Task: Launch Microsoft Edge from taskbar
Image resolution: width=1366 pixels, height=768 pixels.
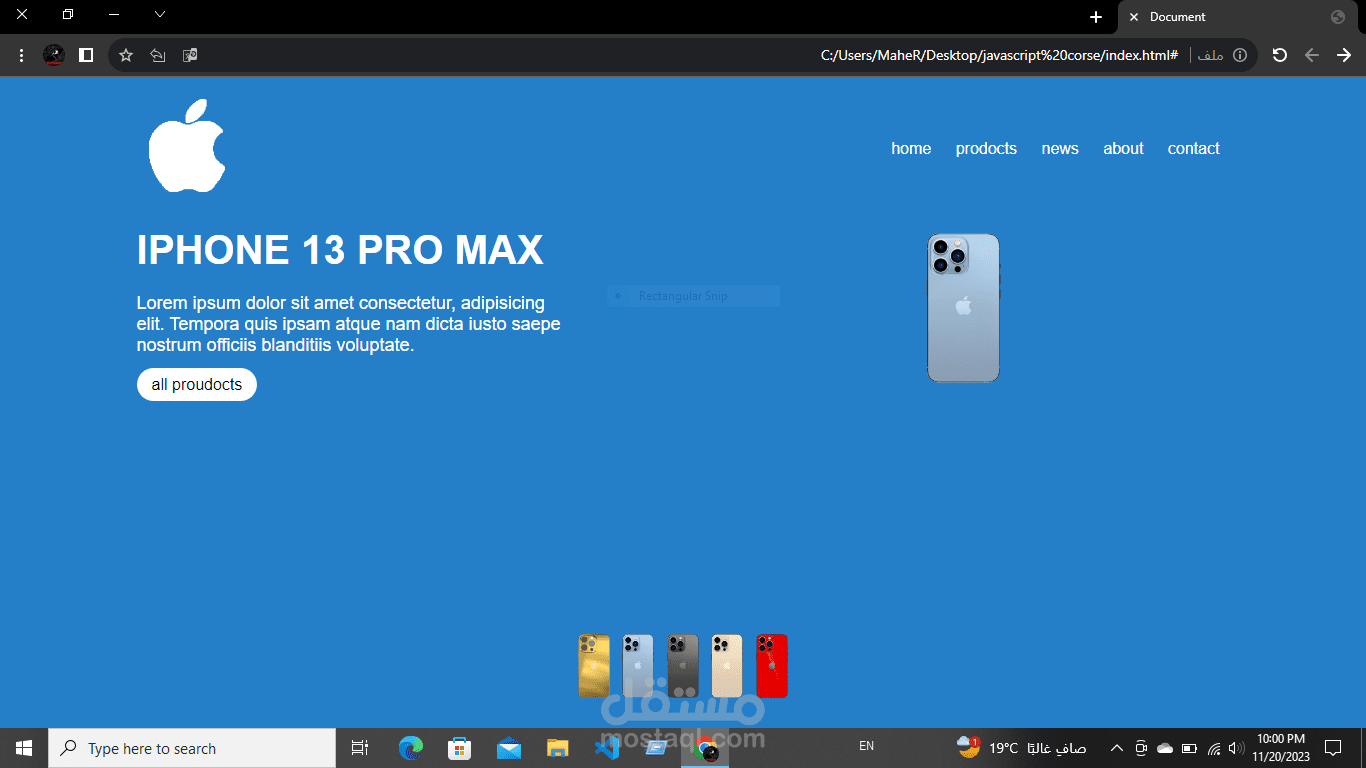Action: 411,748
